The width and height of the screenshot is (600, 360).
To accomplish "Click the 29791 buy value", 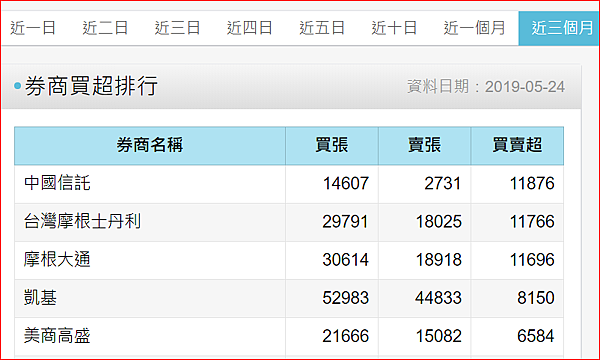I will pos(346,222).
